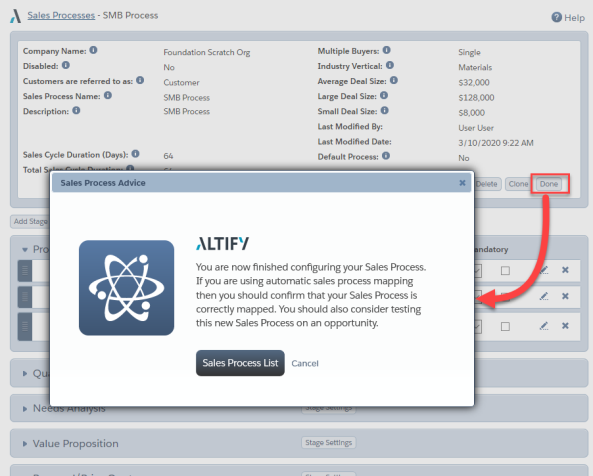Image resolution: width=593 pixels, height=476 pixels.
Task: Click the Altify logo in the page header
Action: [16, 16]
